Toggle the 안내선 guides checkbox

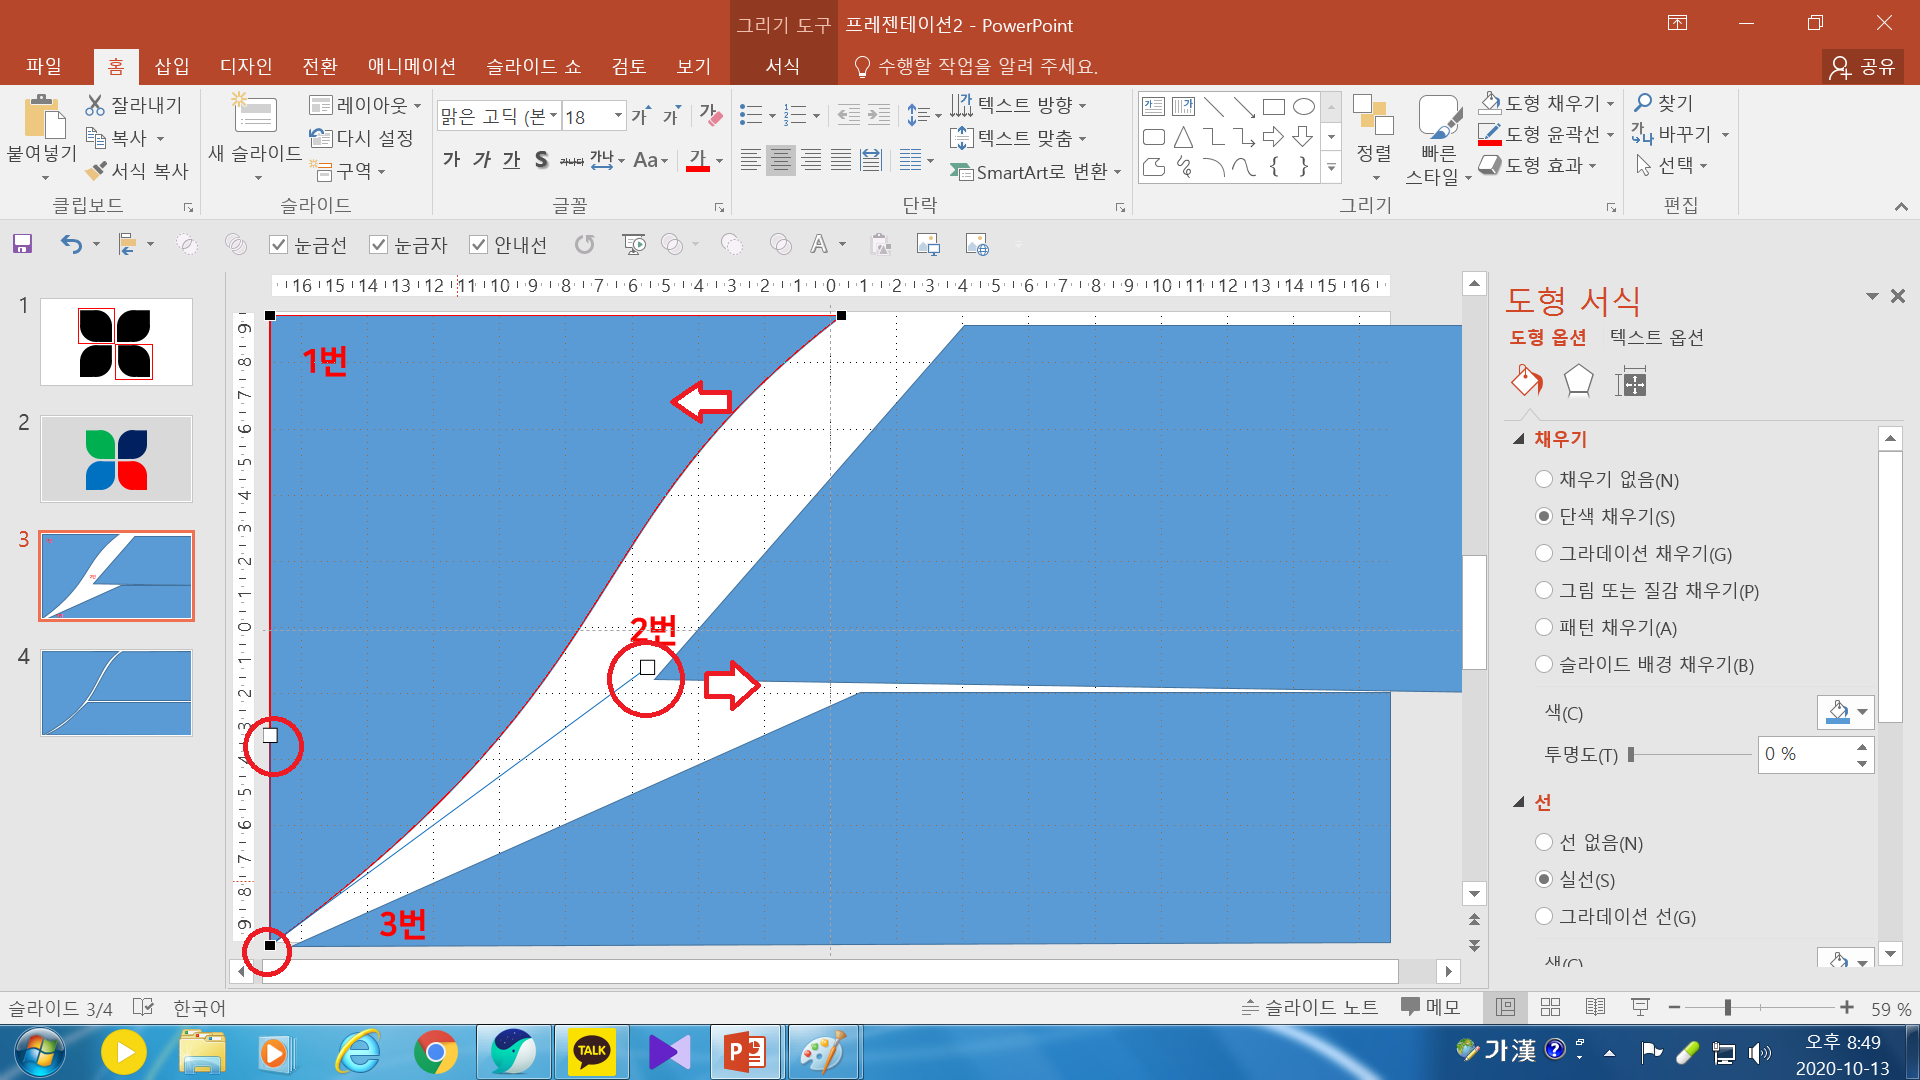[479, 245]
